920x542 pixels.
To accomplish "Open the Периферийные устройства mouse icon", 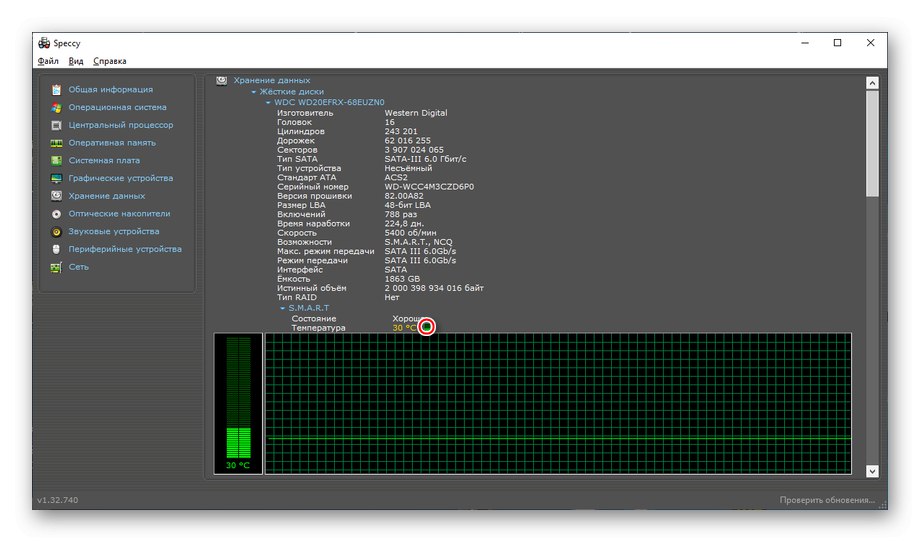I will [56, 249].
